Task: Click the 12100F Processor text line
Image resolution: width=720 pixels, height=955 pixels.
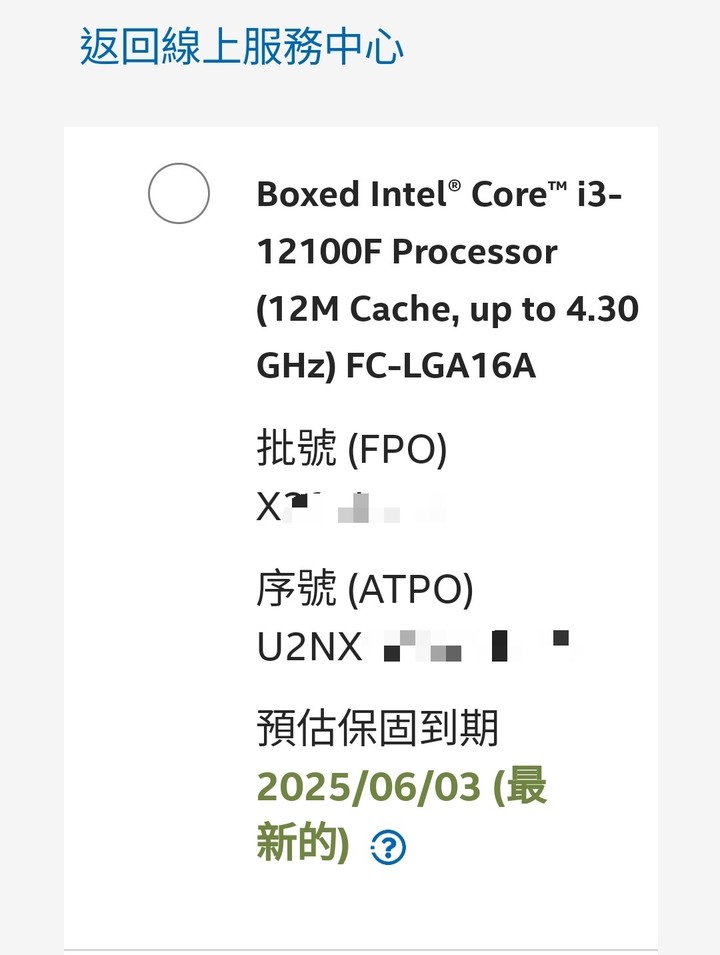Action: (x=407, y=252)
